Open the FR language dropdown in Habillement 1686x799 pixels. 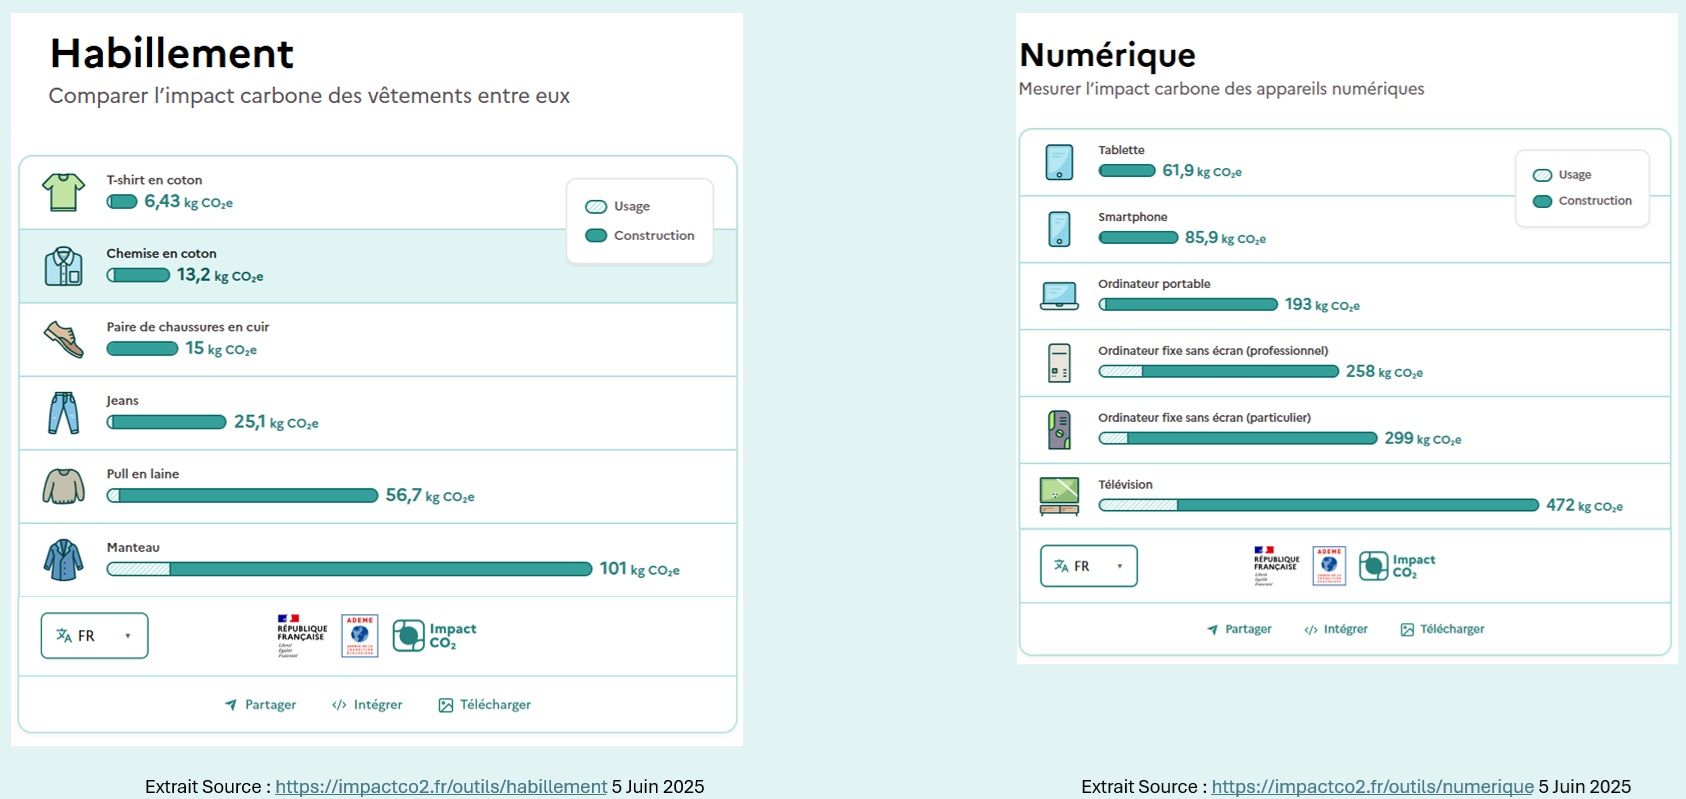click(94, 636)
